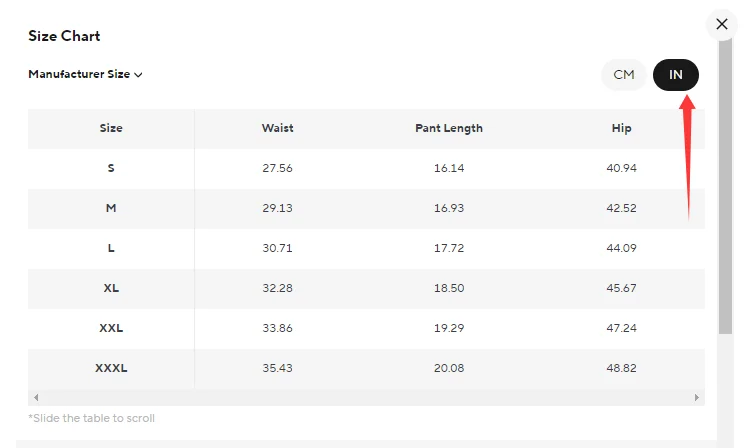Image resolution: width=749 pixels, height=448 pixels.
Task: Click the horizontal table scrollbar track
Action: (x=366, y=397)
